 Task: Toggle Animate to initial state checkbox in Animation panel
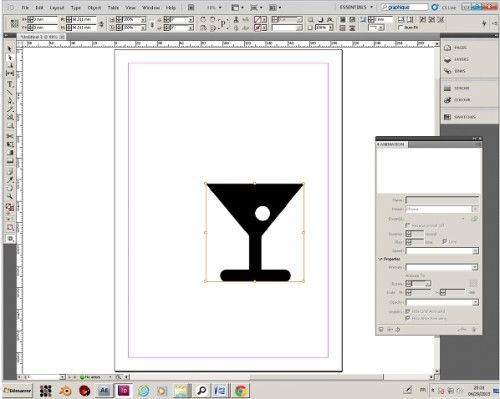point(407,226)
